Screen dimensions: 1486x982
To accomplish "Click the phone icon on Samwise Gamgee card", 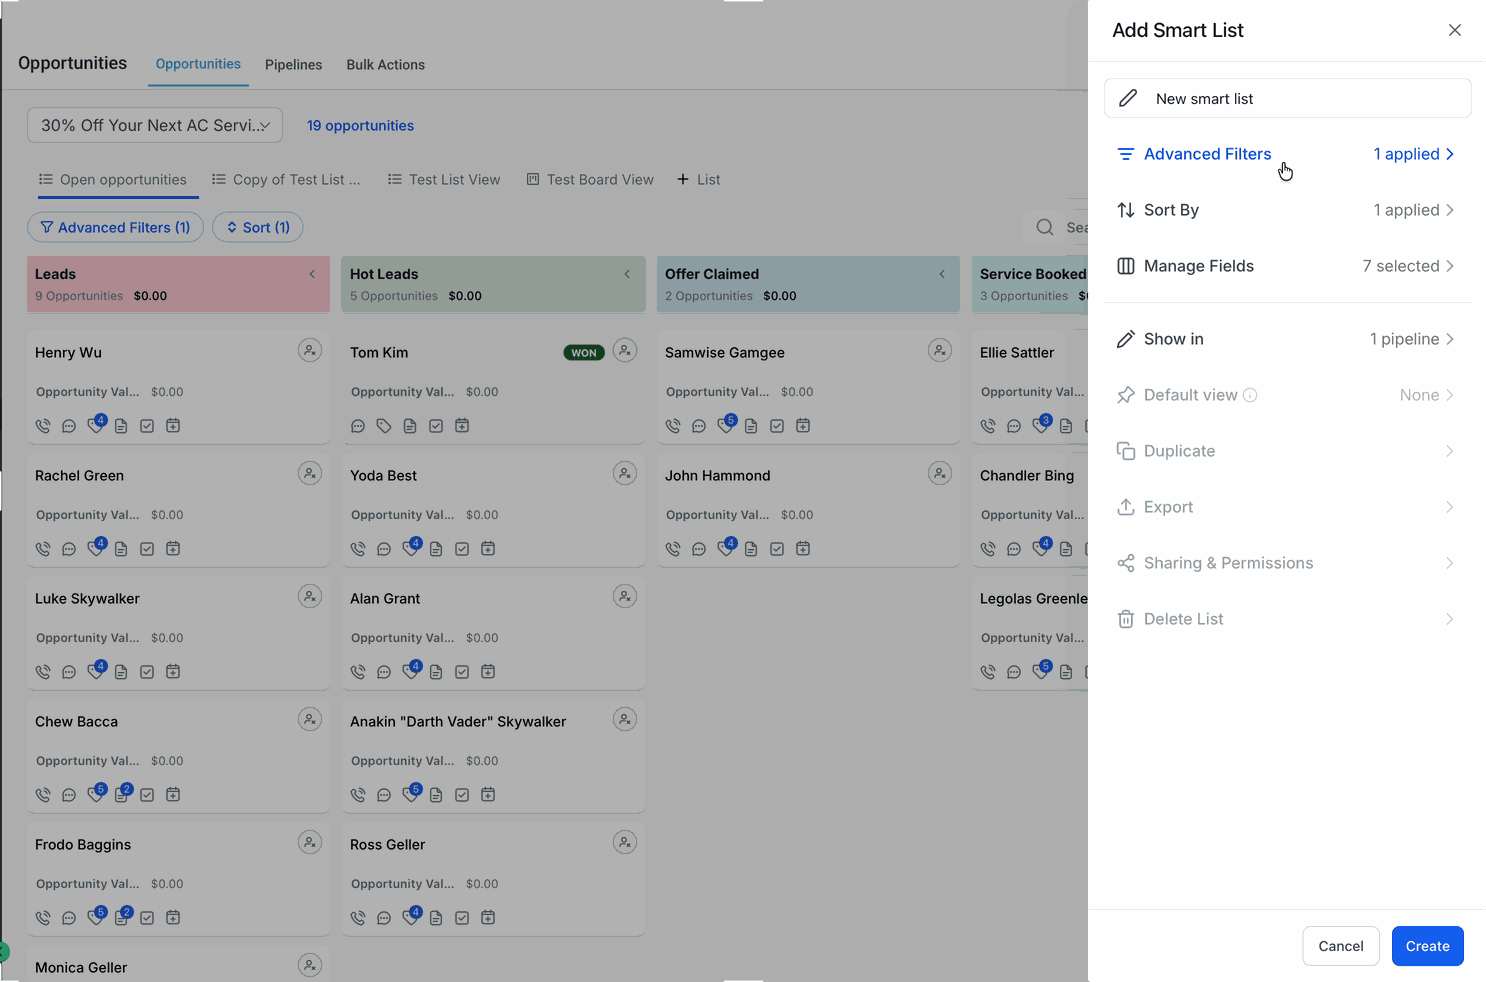I will click(x=673, y=426).
